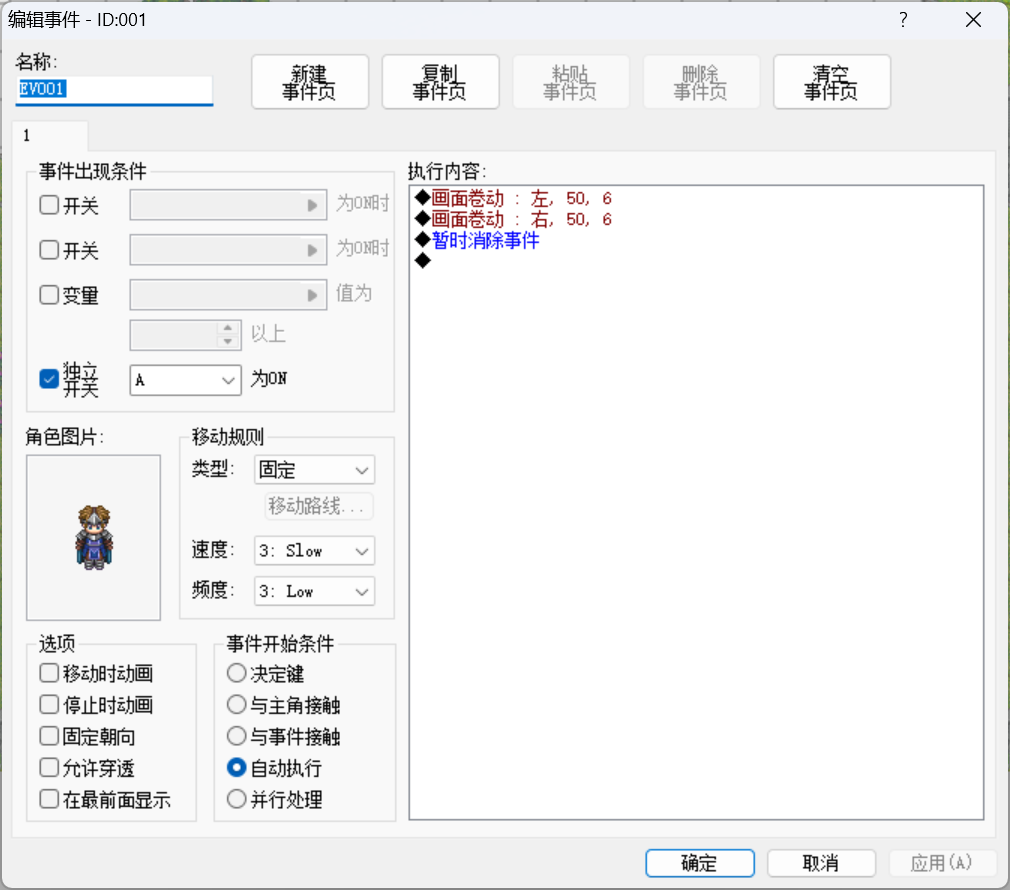Open the 类型 固定 dropdown

[x=314, y=470]
